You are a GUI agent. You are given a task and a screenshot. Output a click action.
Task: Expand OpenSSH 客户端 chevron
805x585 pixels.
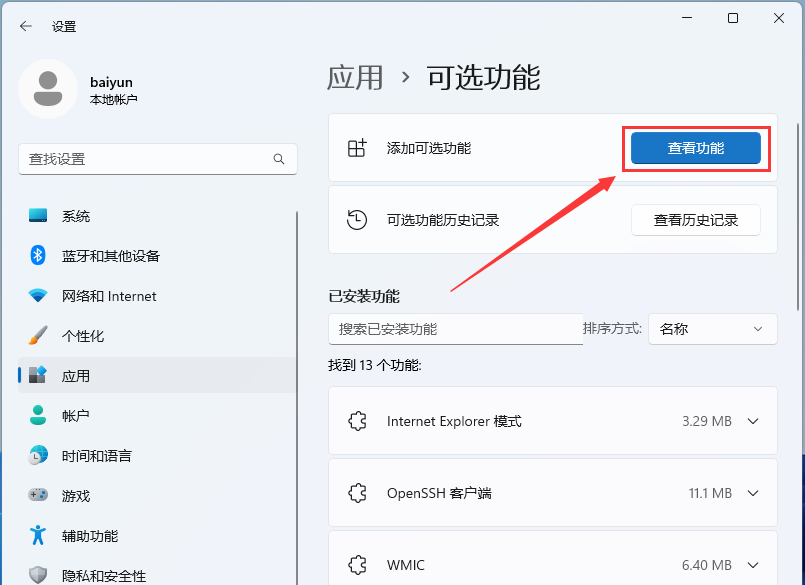[753, 493]
